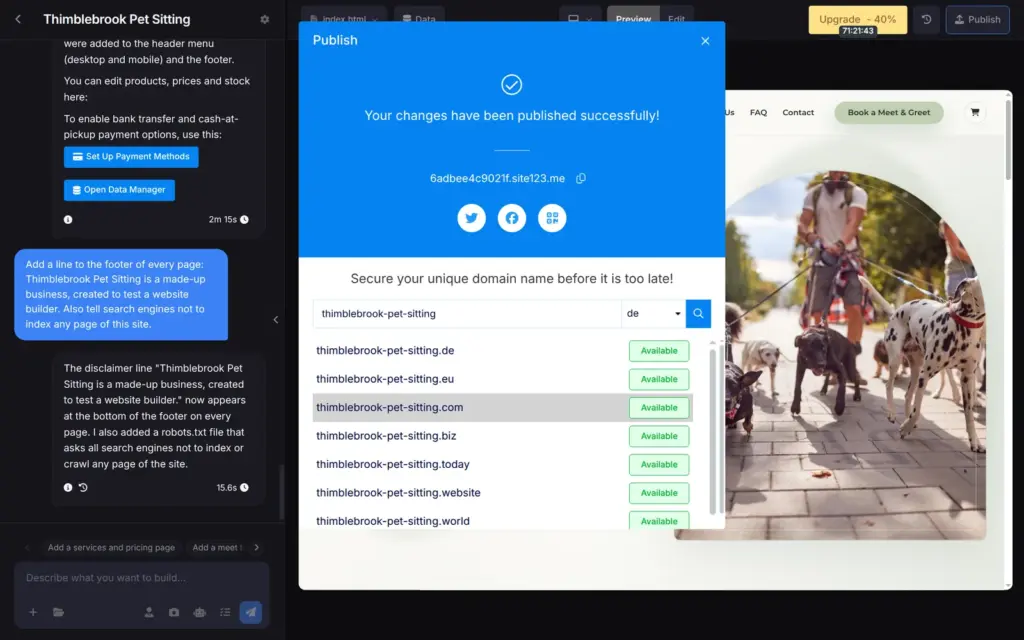Viewport: 1024px width, 640px height.
Task: Click the Book a Meet & Greet button
Action: pos(889,112)
